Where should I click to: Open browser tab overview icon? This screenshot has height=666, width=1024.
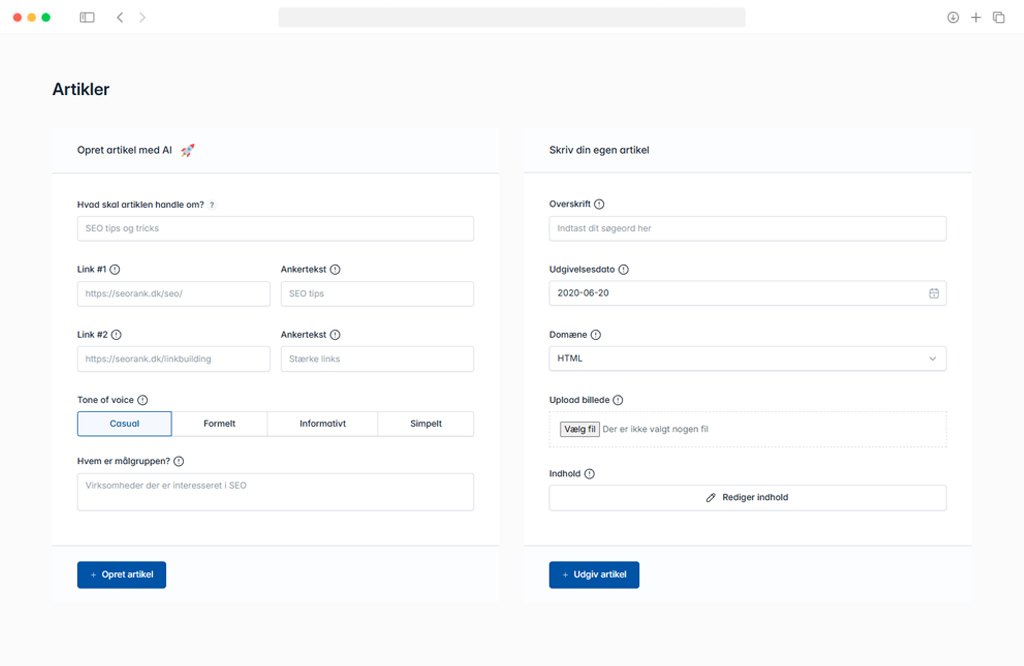(x=998, y=17)
